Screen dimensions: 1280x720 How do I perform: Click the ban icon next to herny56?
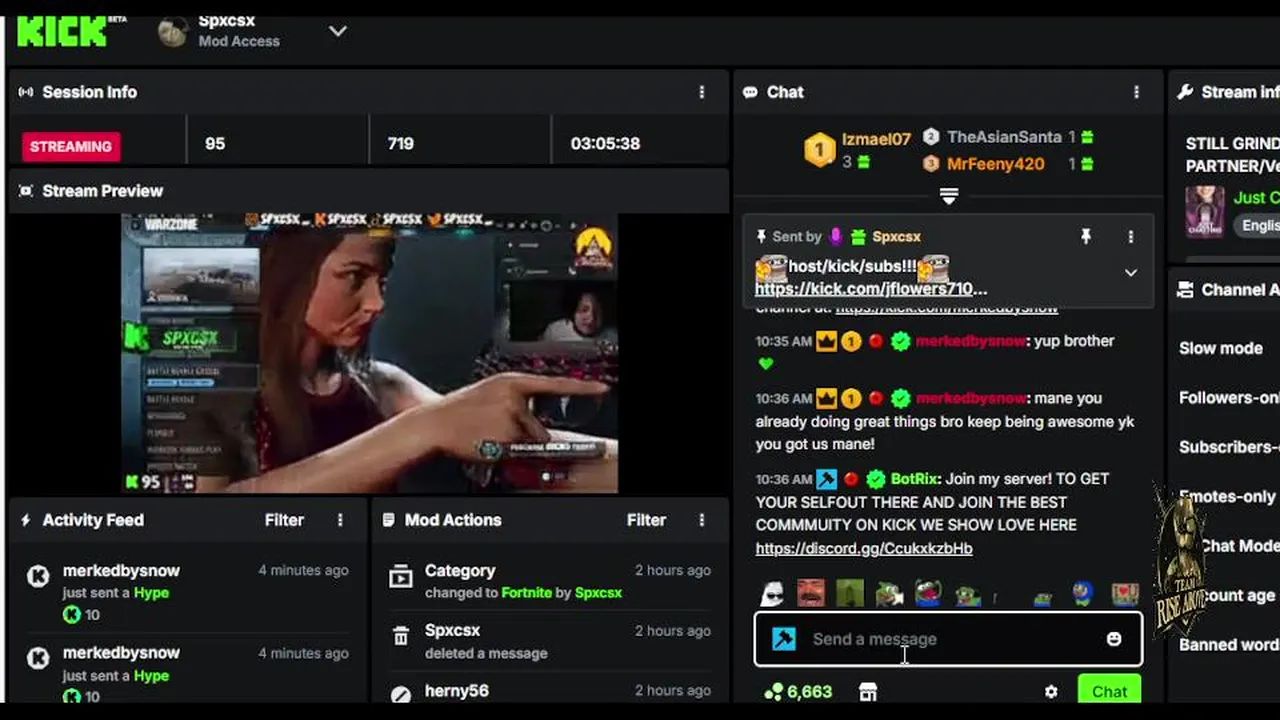click(x=400, y=694)
